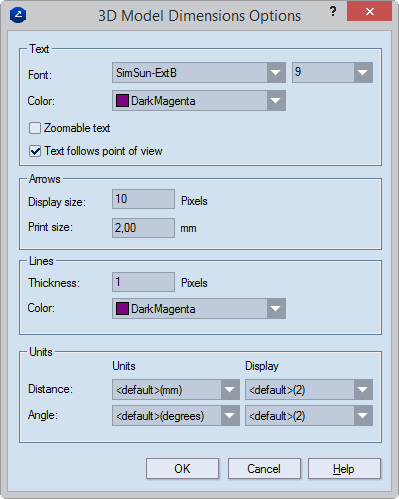Click the application icon in title bar
Image resolution: width=399 pixels, height=499 pixels.
point(18,15)
